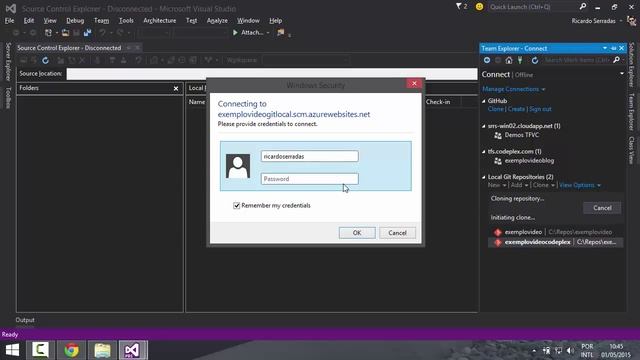640x360 pixels.
Task: Open Team Explorer Home page
Action: (x=509, y=60)
